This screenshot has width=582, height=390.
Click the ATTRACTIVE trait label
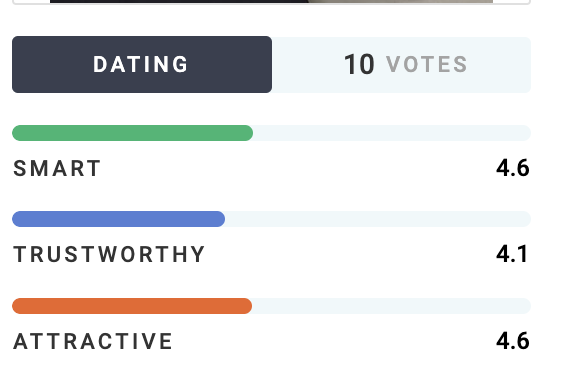93,341
